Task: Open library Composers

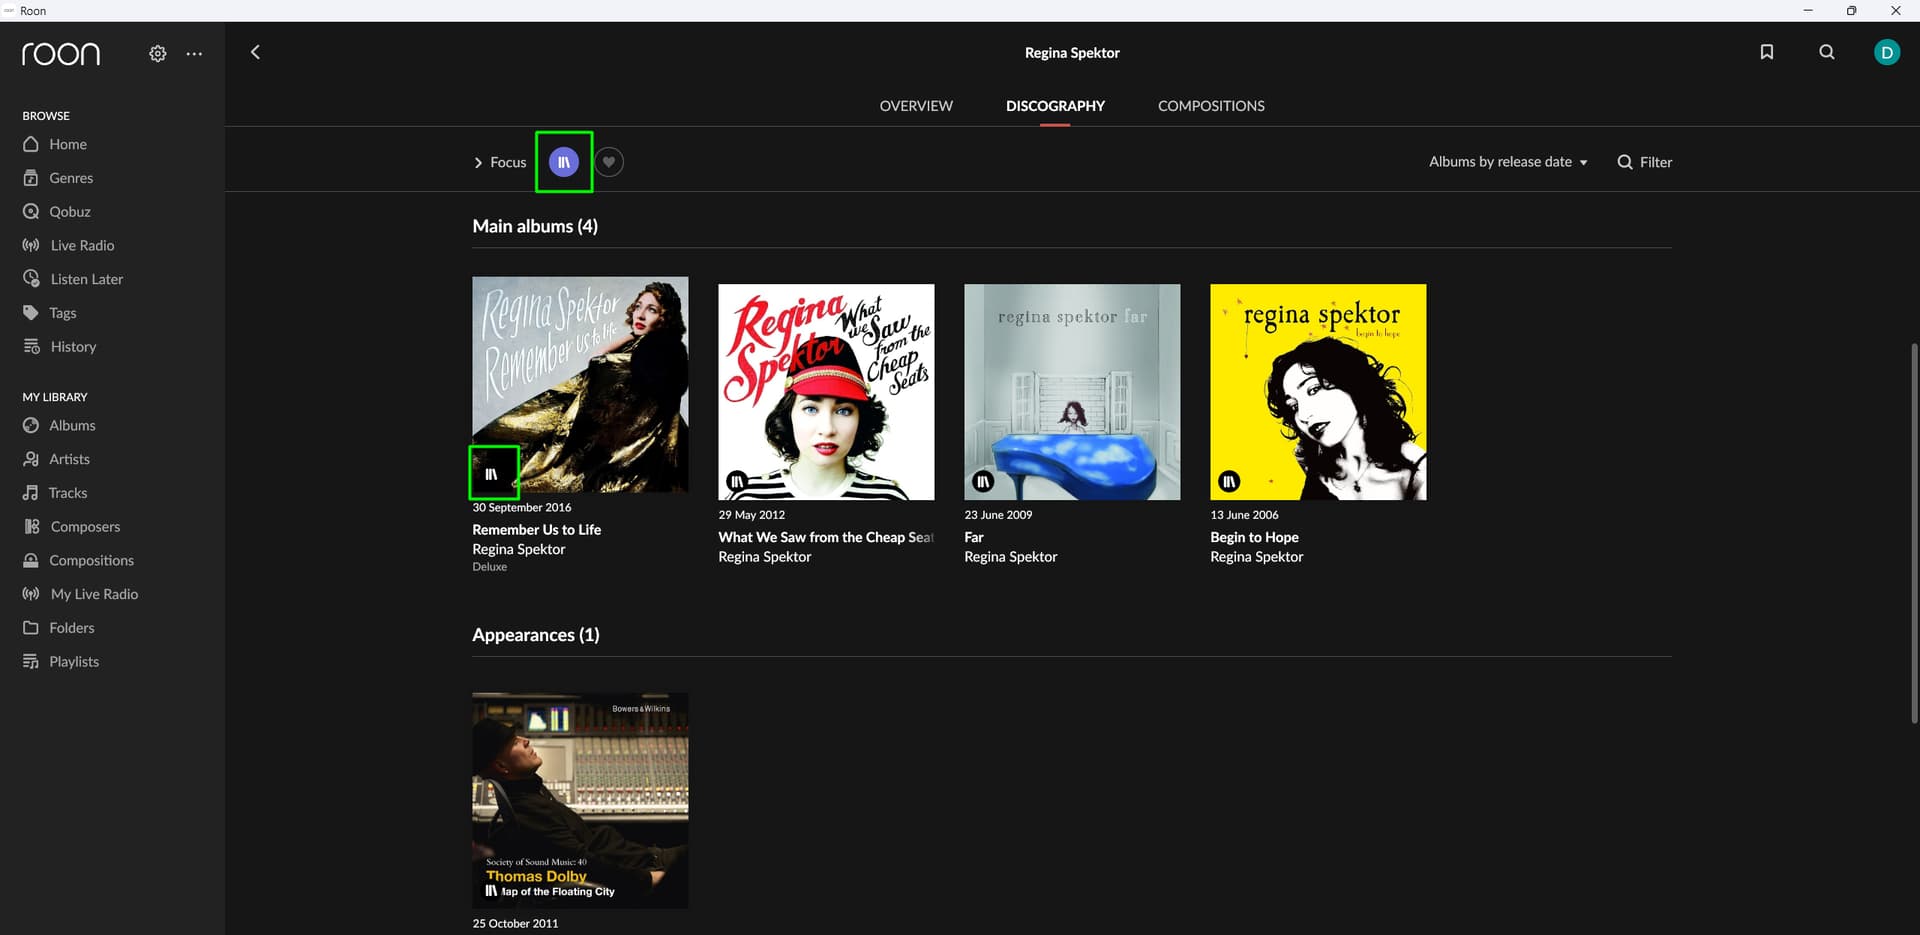Action: tap(72, 527)
